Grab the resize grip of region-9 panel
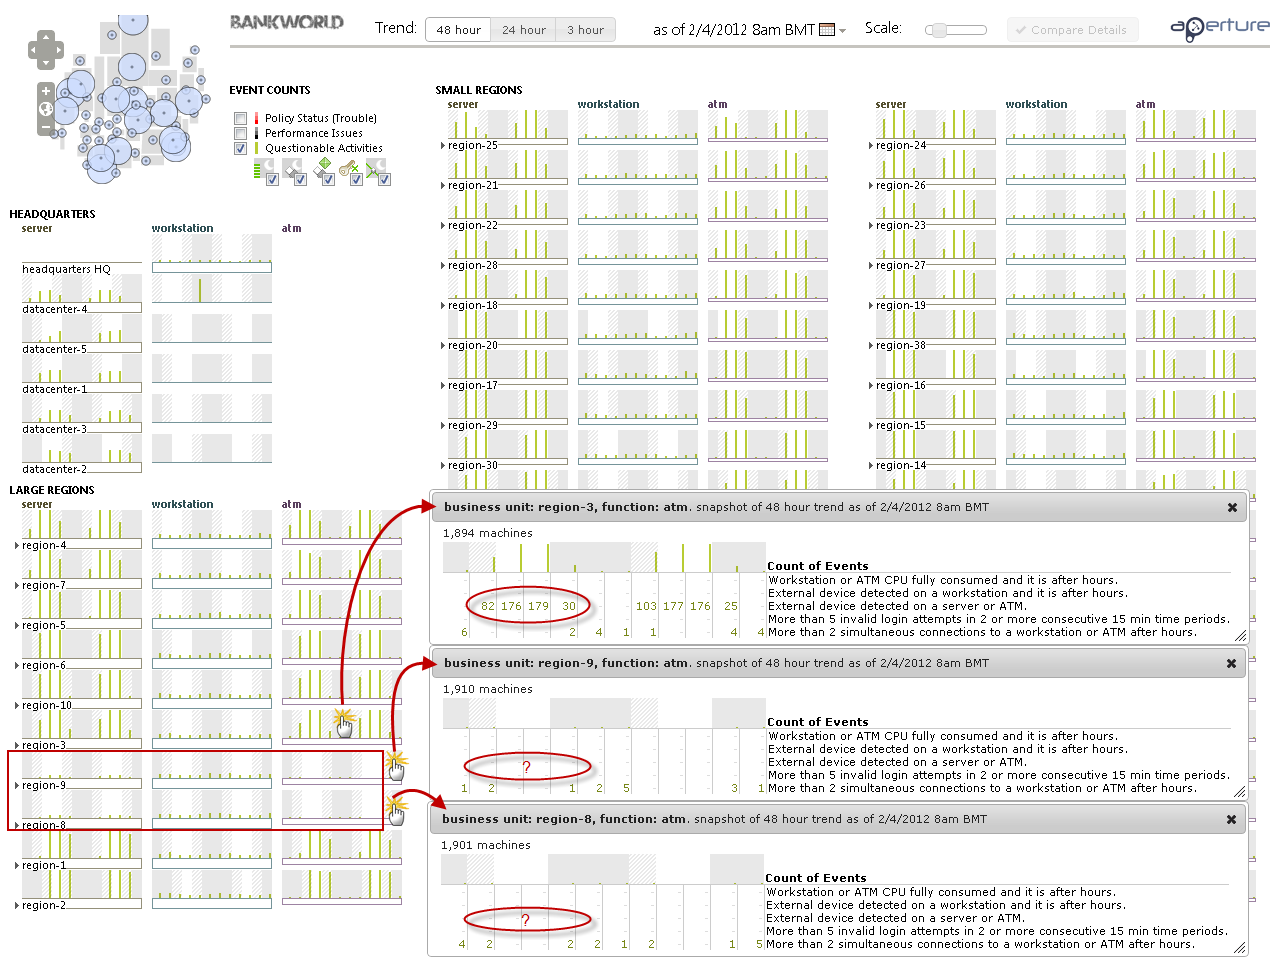 coord(1241,792)
